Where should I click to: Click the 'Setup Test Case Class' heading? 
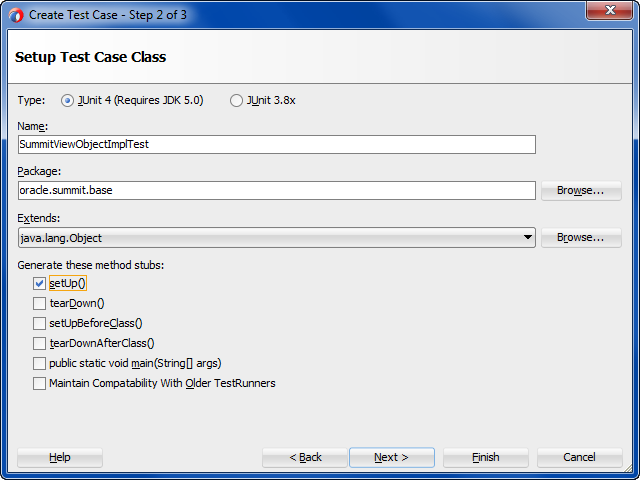point(91,57)
